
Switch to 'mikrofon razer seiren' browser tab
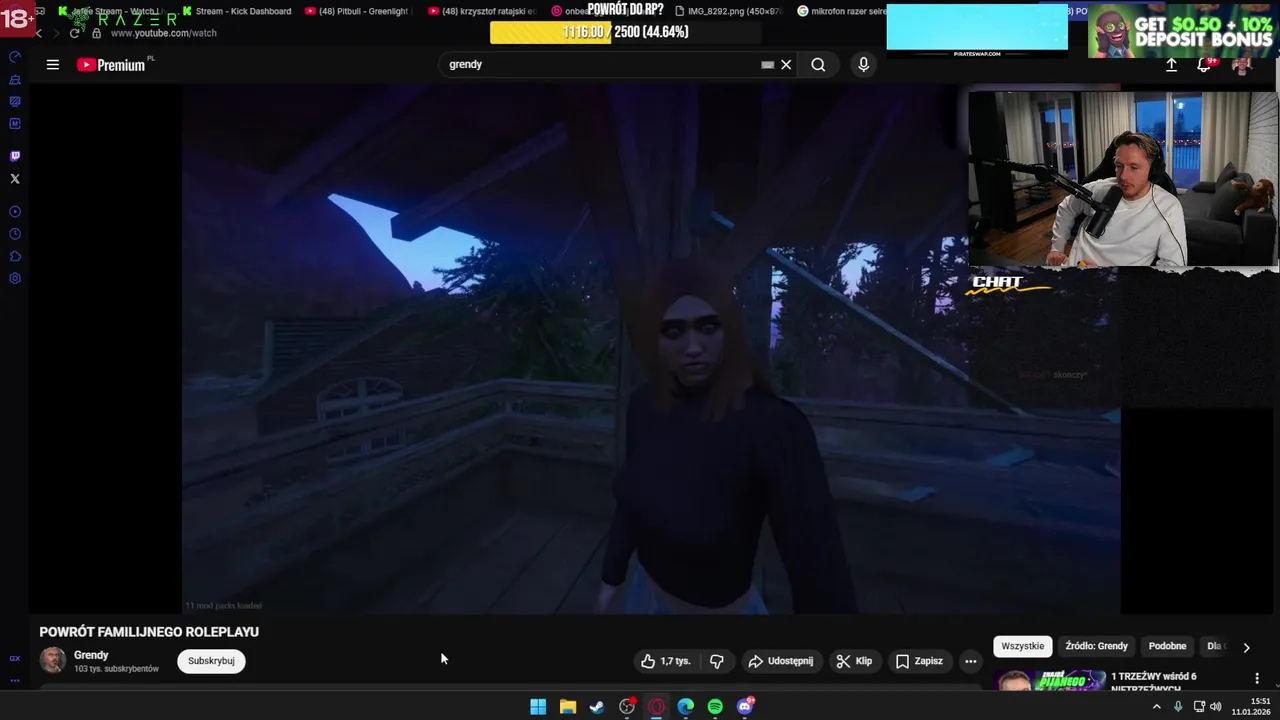[x=842, y=11]
